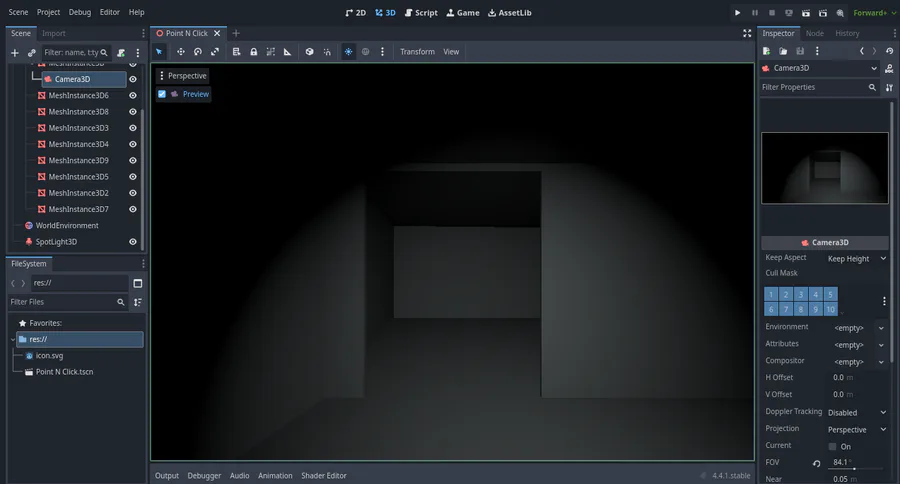Viewport: 900px width, 484px height.
Task: Activate the Scale Mode tool
Action: tap(215, 52)
